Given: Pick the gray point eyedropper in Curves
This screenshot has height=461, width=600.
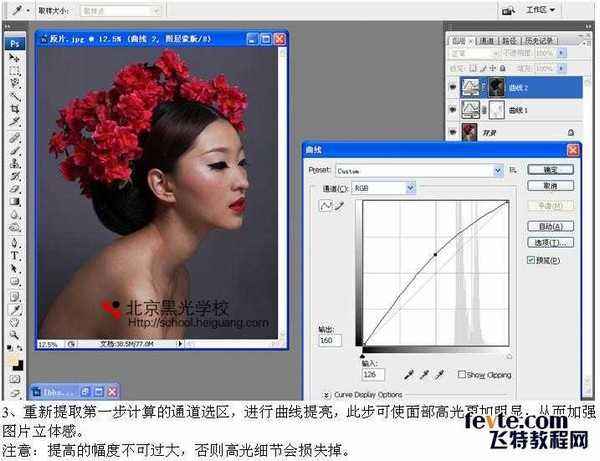Looking at the screenshot, I should click(x=424, y=375).
